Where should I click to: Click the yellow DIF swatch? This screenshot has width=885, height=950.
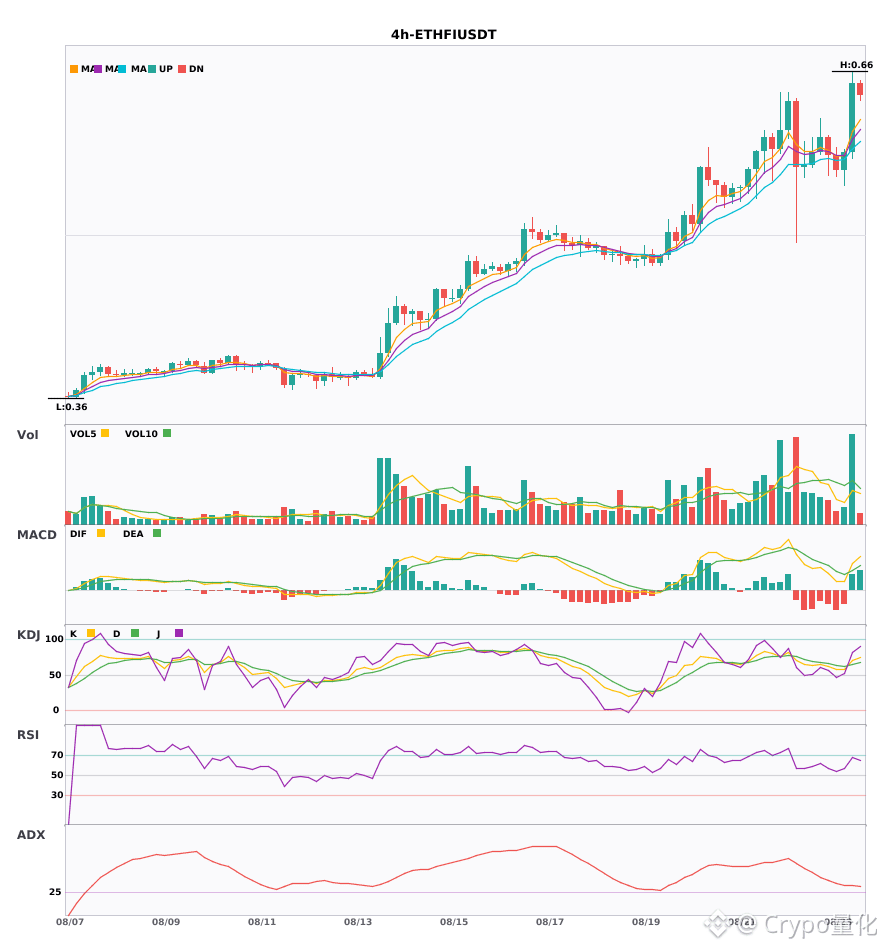[101, 533]
